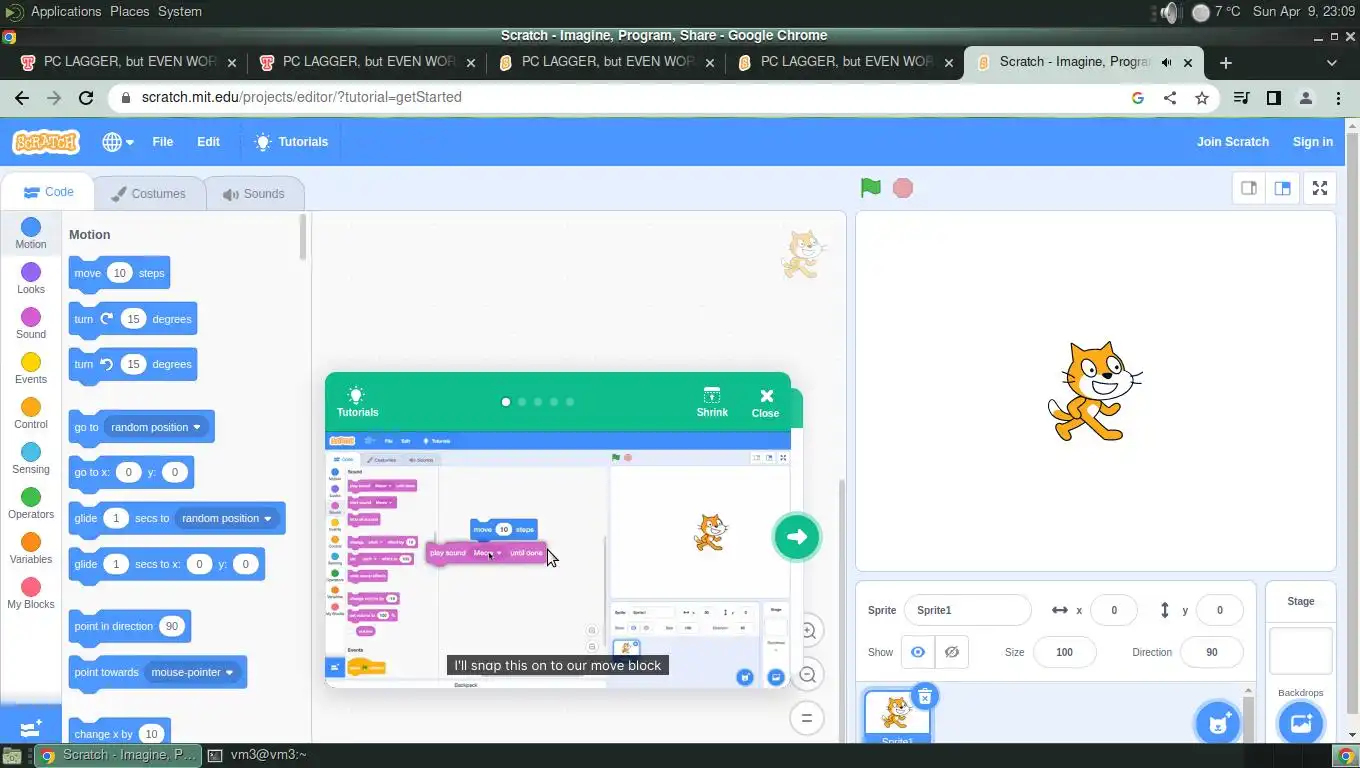
Task: Zoom out on the code workspace
Action: 807,675
